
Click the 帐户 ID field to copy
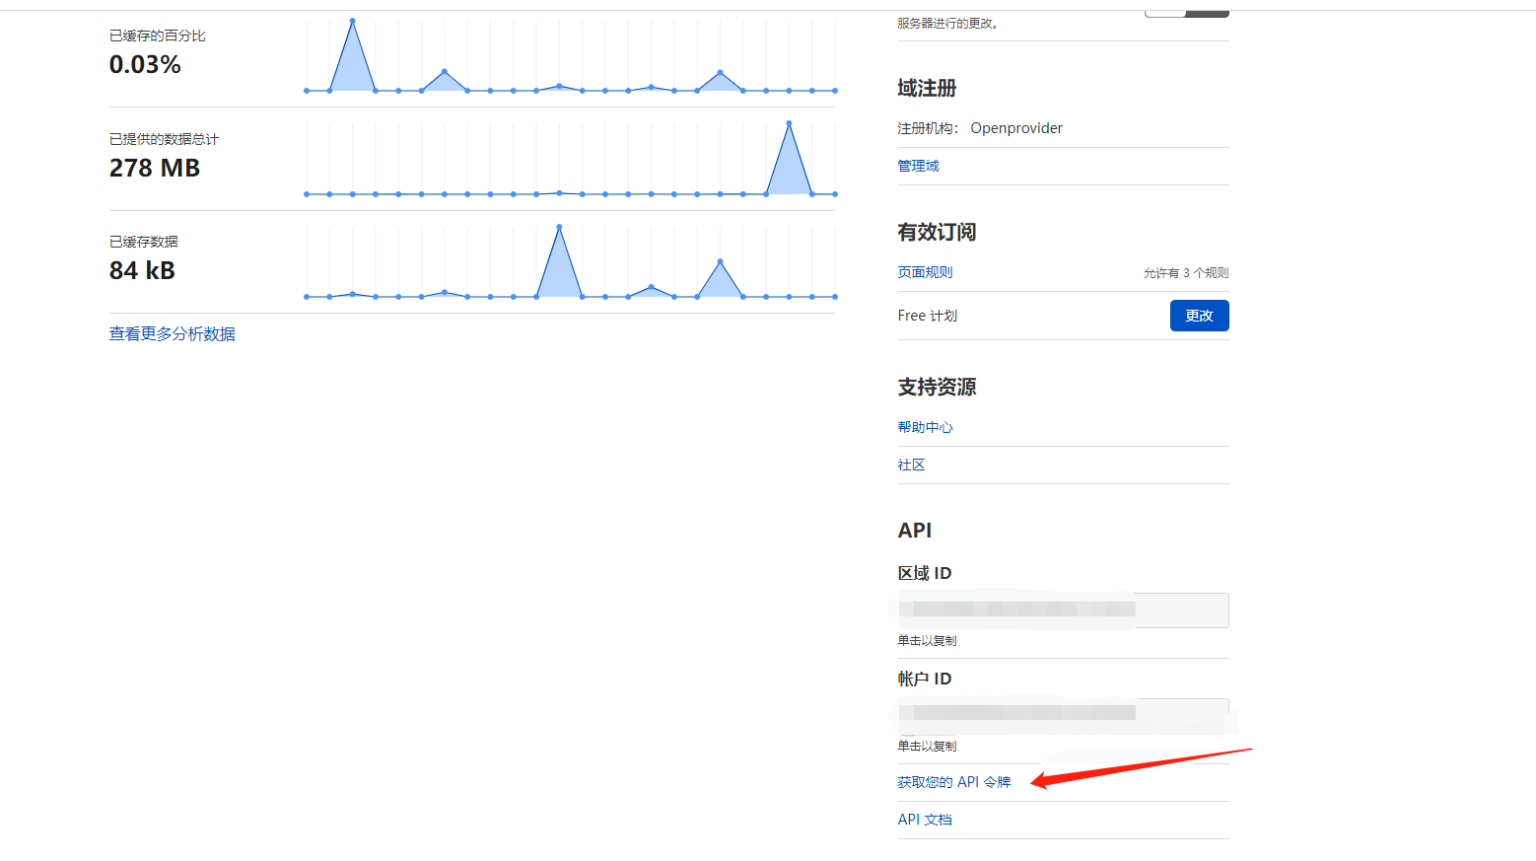click(1062, 713)
